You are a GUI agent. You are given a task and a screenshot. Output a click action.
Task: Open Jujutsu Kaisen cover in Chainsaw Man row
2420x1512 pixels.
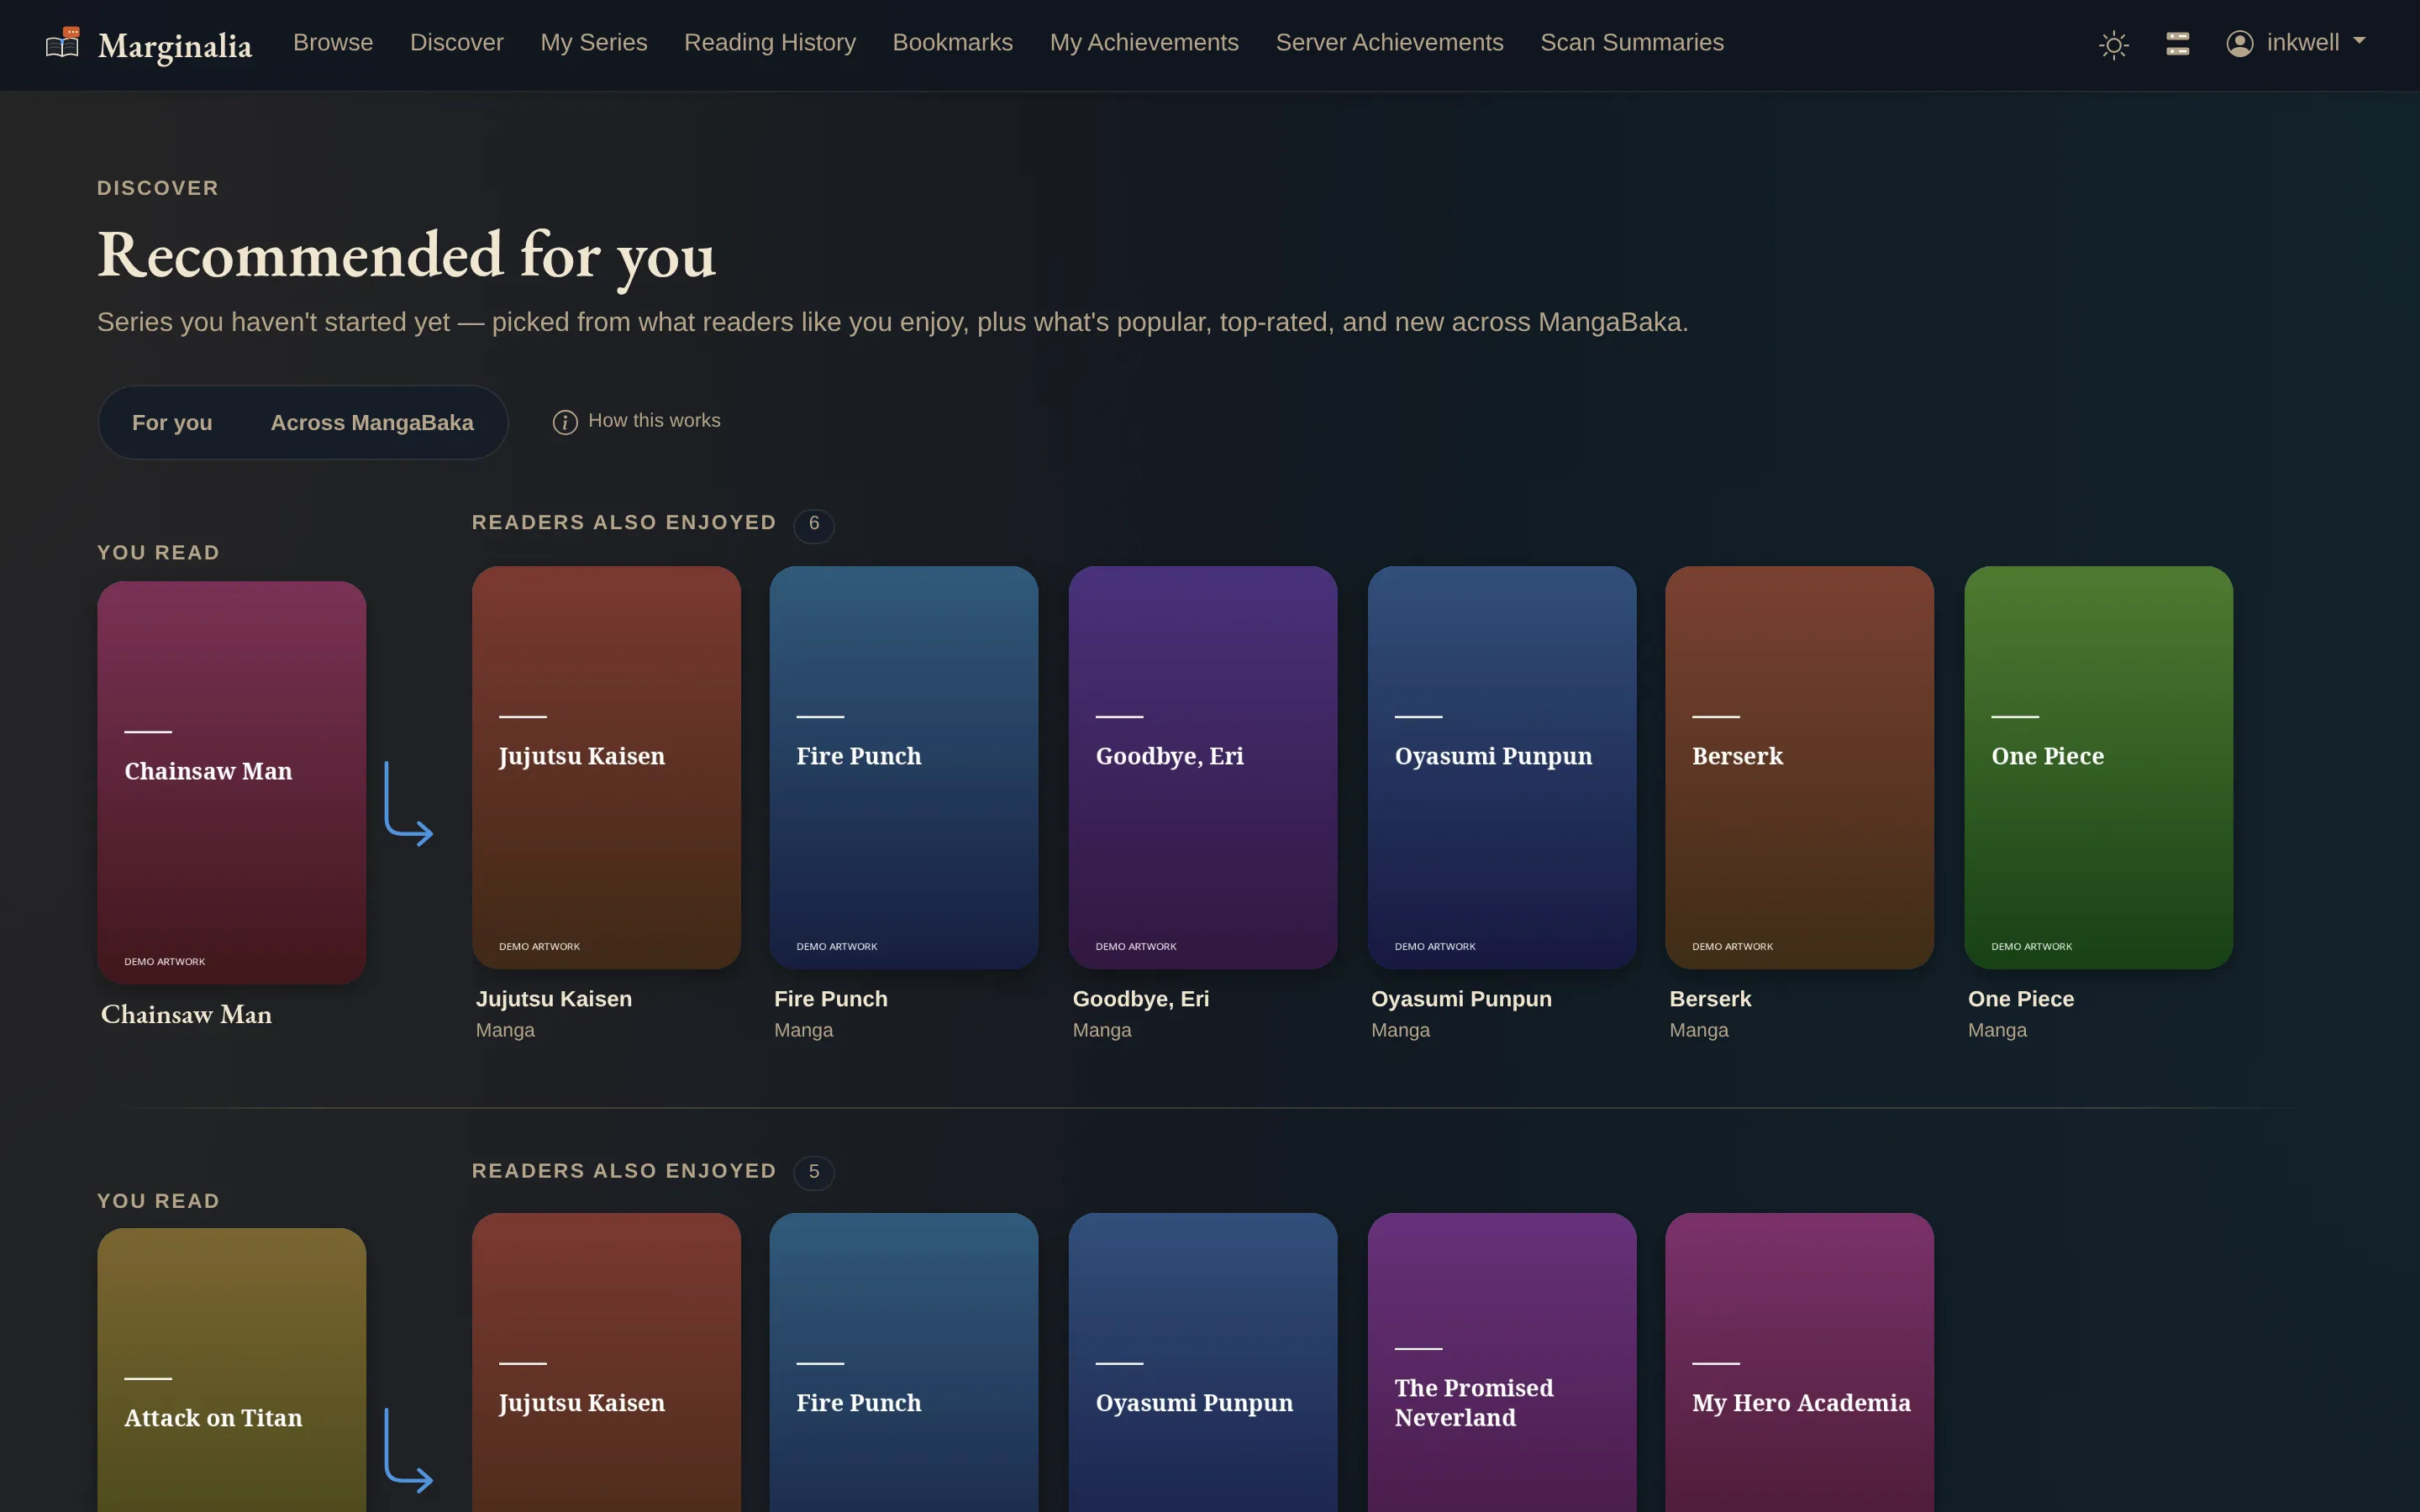[606, 767]
